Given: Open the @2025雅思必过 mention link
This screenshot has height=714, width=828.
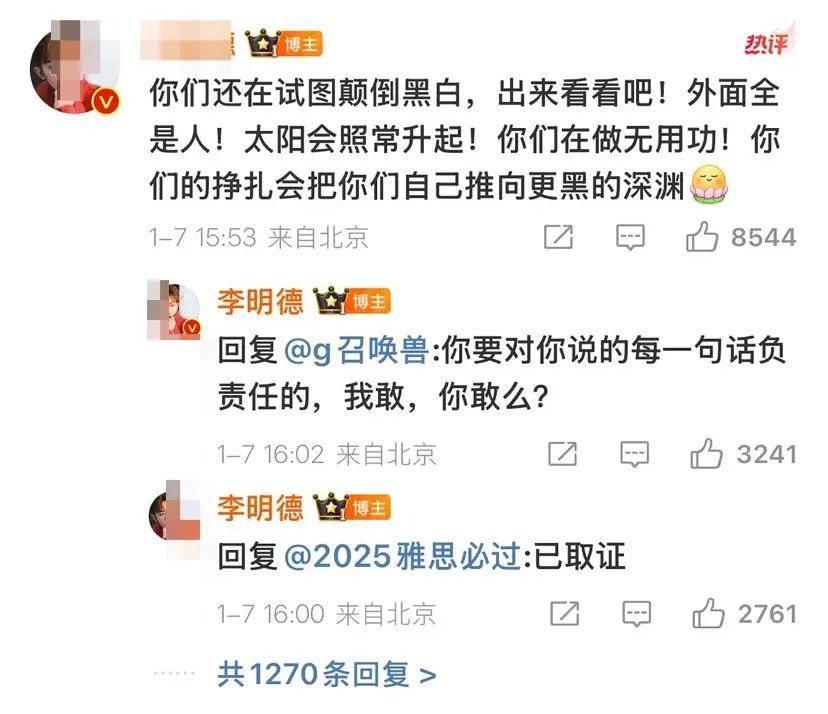Looking at the screenshot, I should point(403,556).
